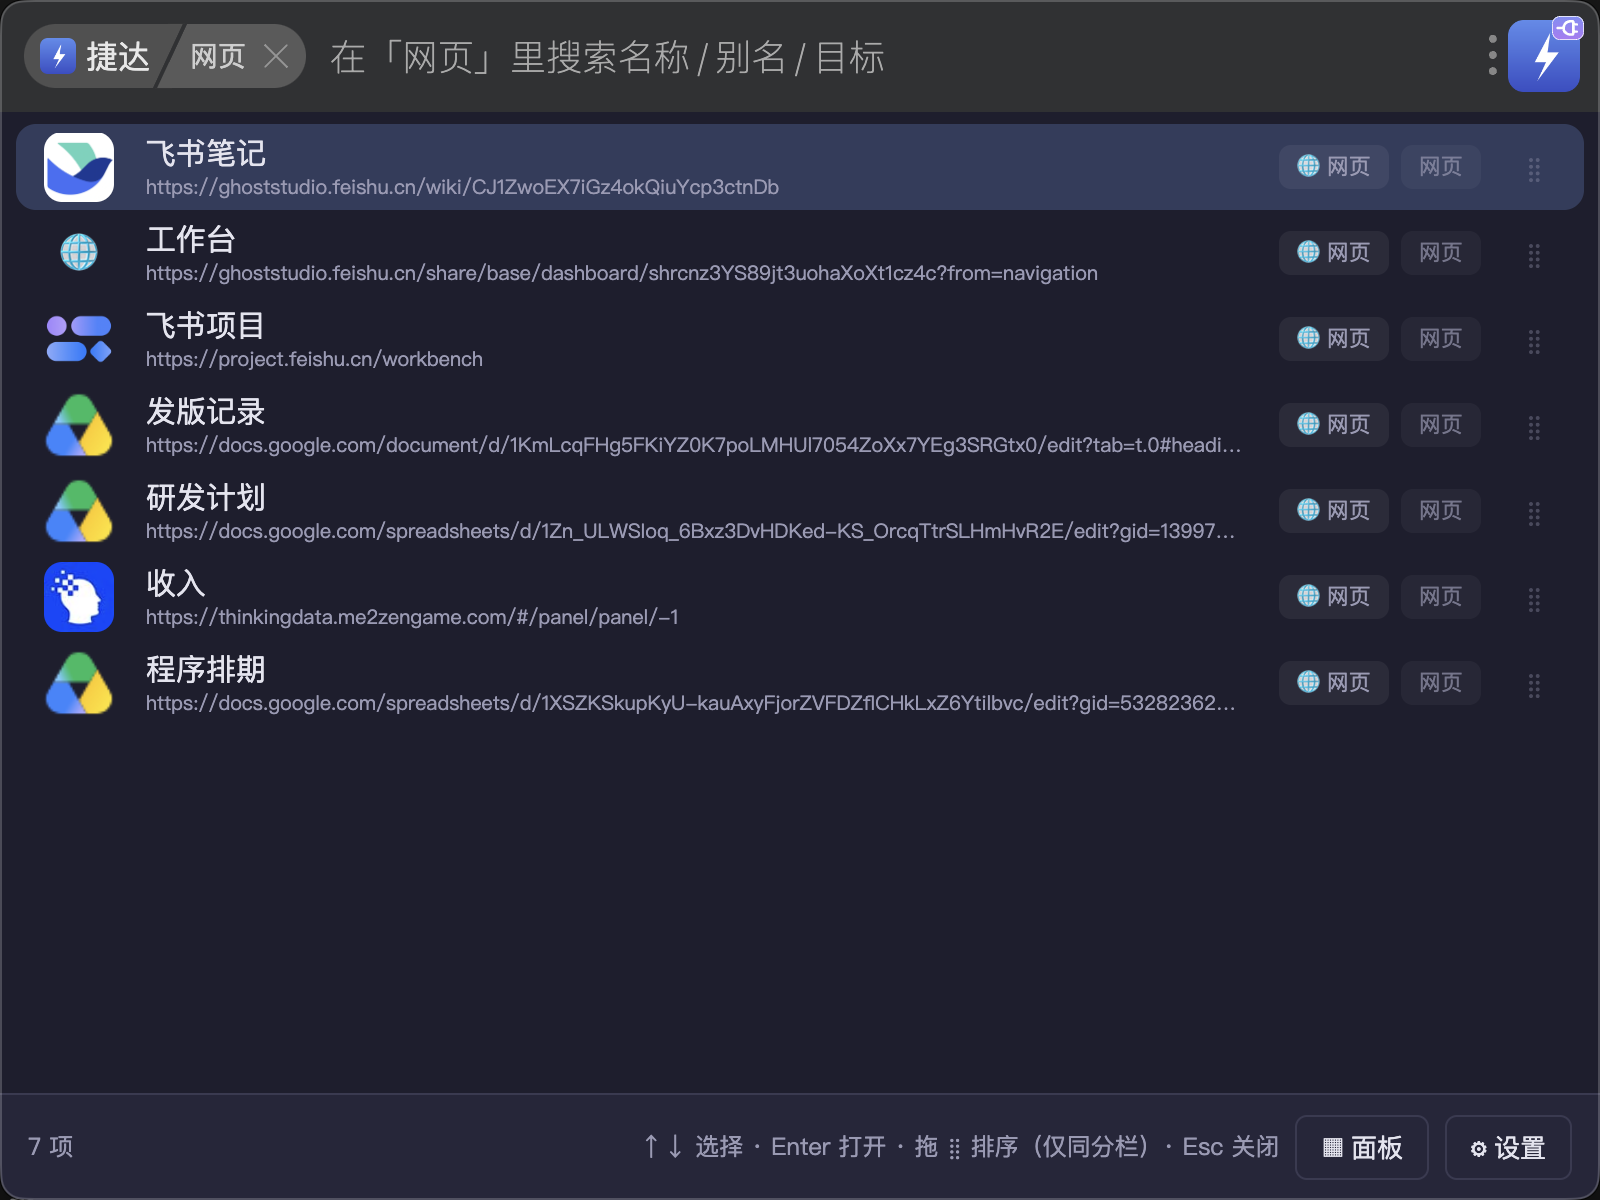Image resolution: width=1600 pixels, height=1200 pixels.
Task: Click the globe 网页 tag on 发版记录
Action: tap(1333, 424)
